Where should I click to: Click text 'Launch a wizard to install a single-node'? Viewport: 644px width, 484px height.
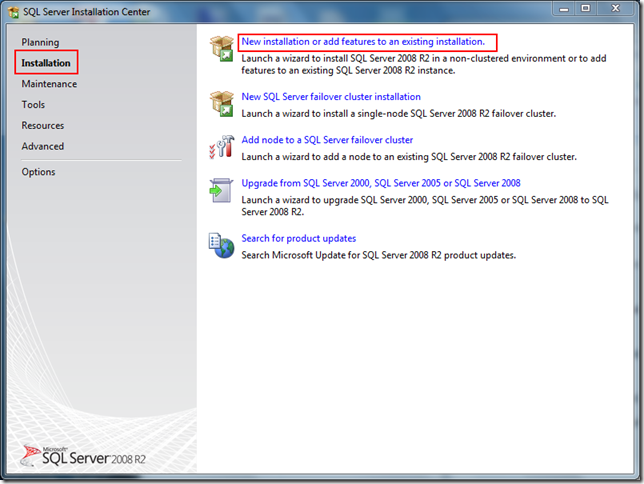[x=398, y=113]
